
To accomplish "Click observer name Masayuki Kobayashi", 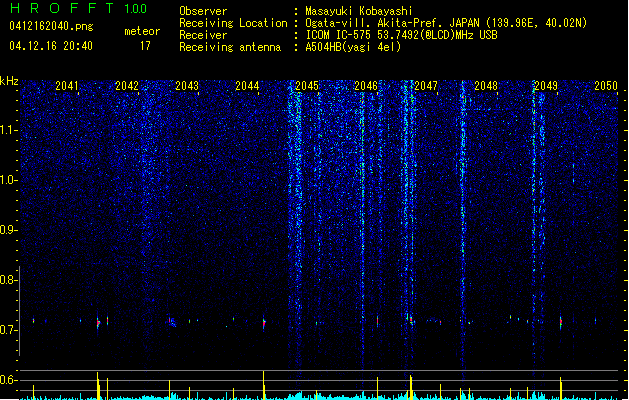I will [x=359, y=11].
